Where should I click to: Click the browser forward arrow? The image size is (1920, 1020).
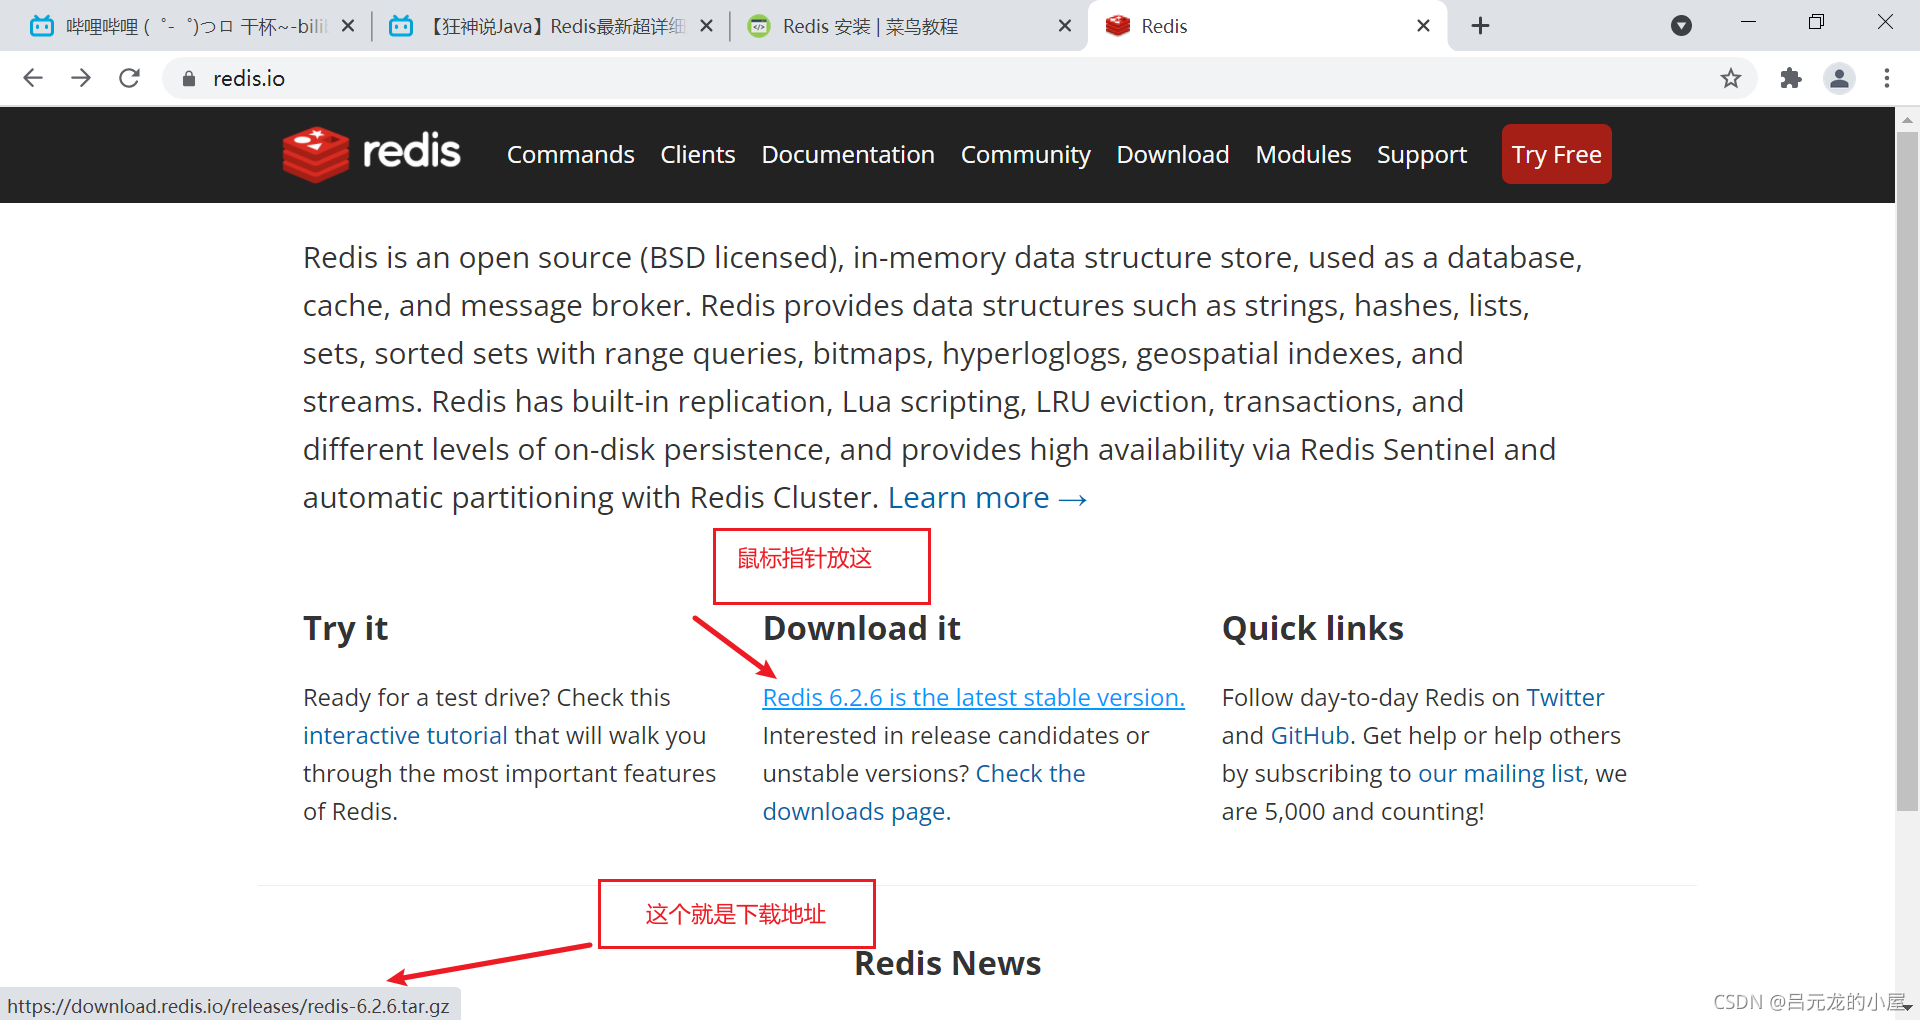pos(81,78)
